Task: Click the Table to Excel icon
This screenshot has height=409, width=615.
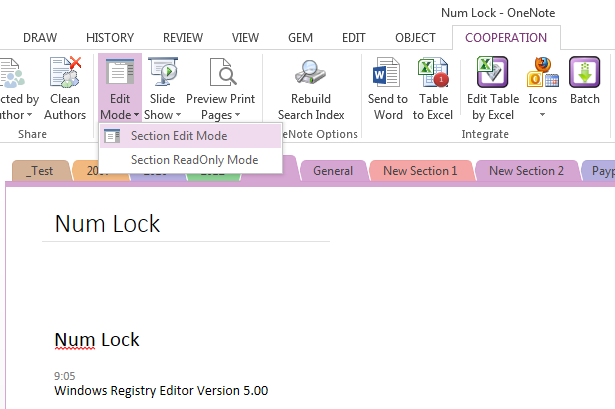Action: coord(433,72)
